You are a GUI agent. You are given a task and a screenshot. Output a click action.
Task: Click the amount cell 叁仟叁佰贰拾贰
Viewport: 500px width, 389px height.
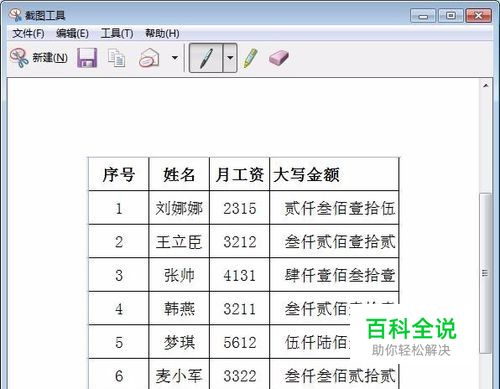(x=334, y=375)
